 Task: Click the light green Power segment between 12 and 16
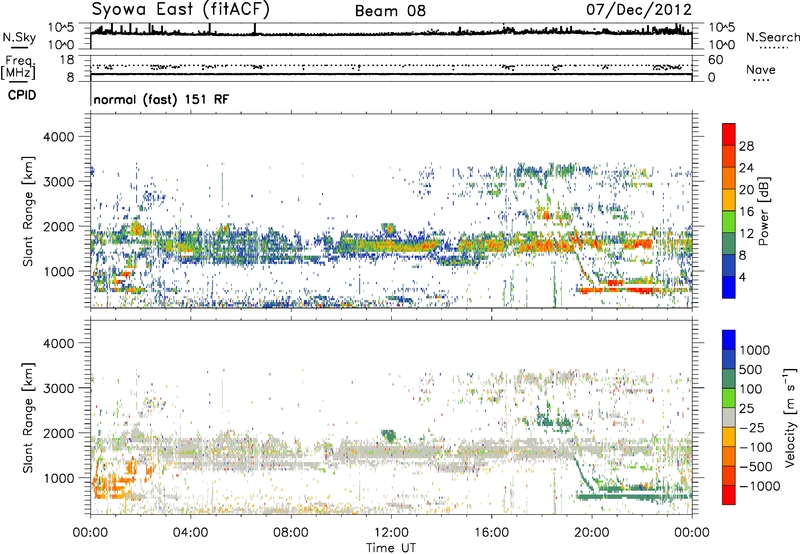pos(729,222)
